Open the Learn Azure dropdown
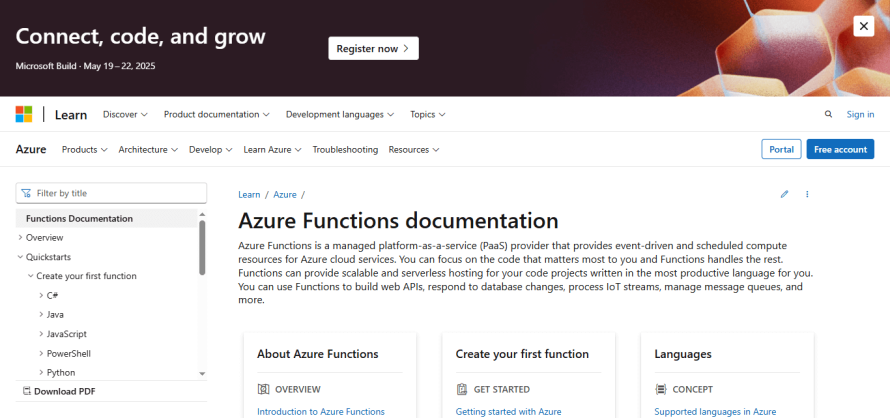890x418 pixels. 272,149
